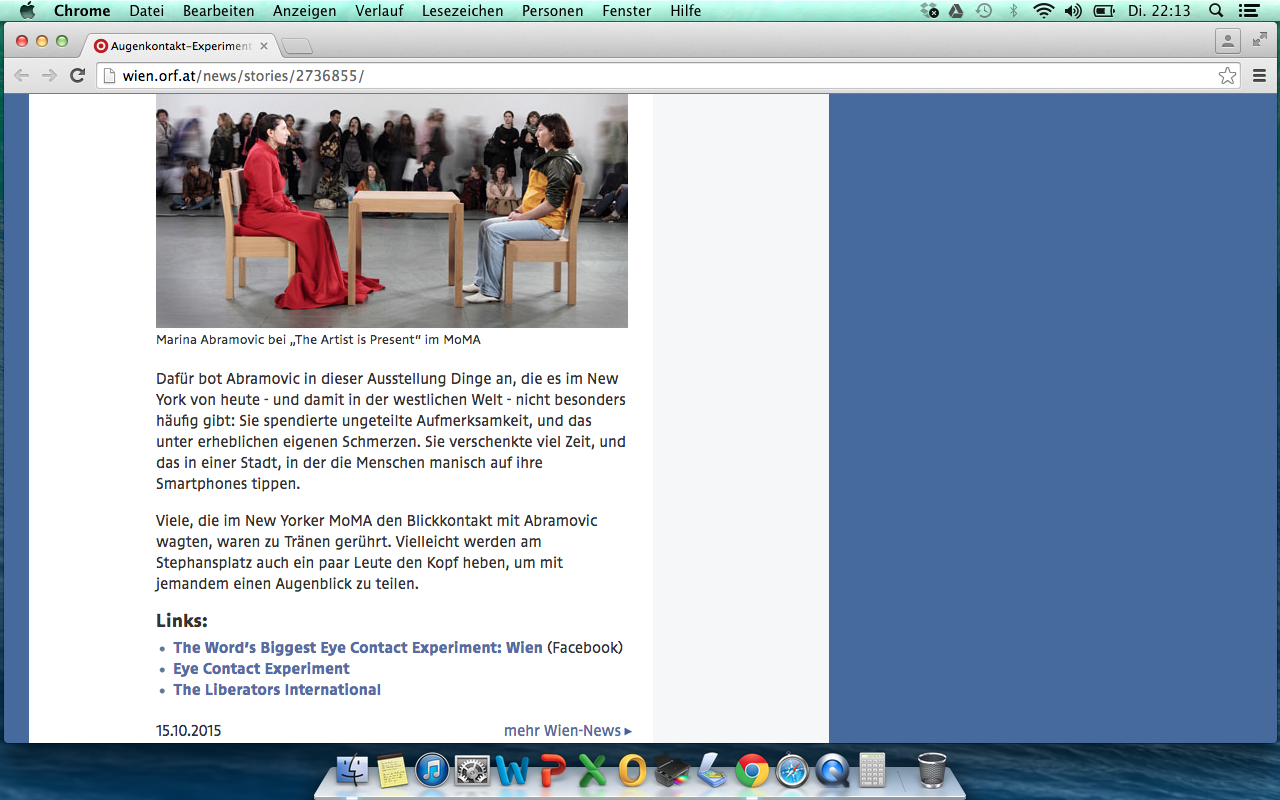Open Stickies notes from the dock

[392, 771]
